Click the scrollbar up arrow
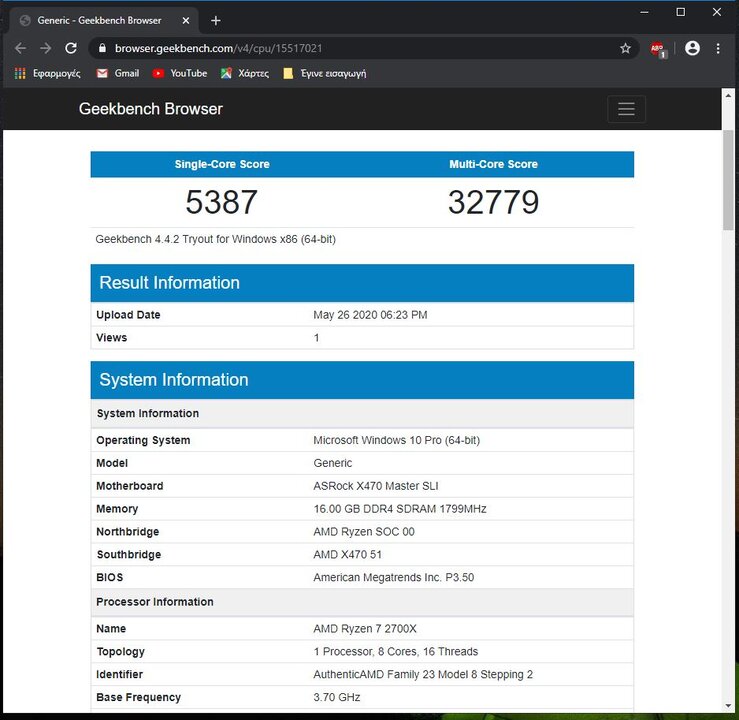This screenshot has height=720, width=739. coord(729,95)
